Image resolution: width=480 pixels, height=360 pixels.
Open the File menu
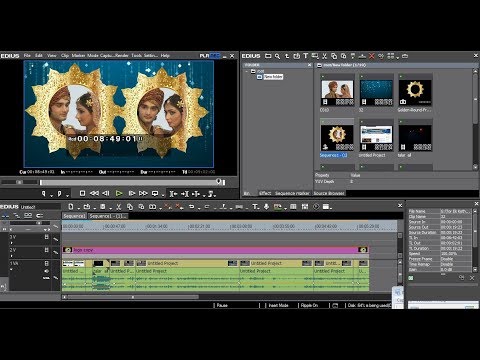[27, 56]
